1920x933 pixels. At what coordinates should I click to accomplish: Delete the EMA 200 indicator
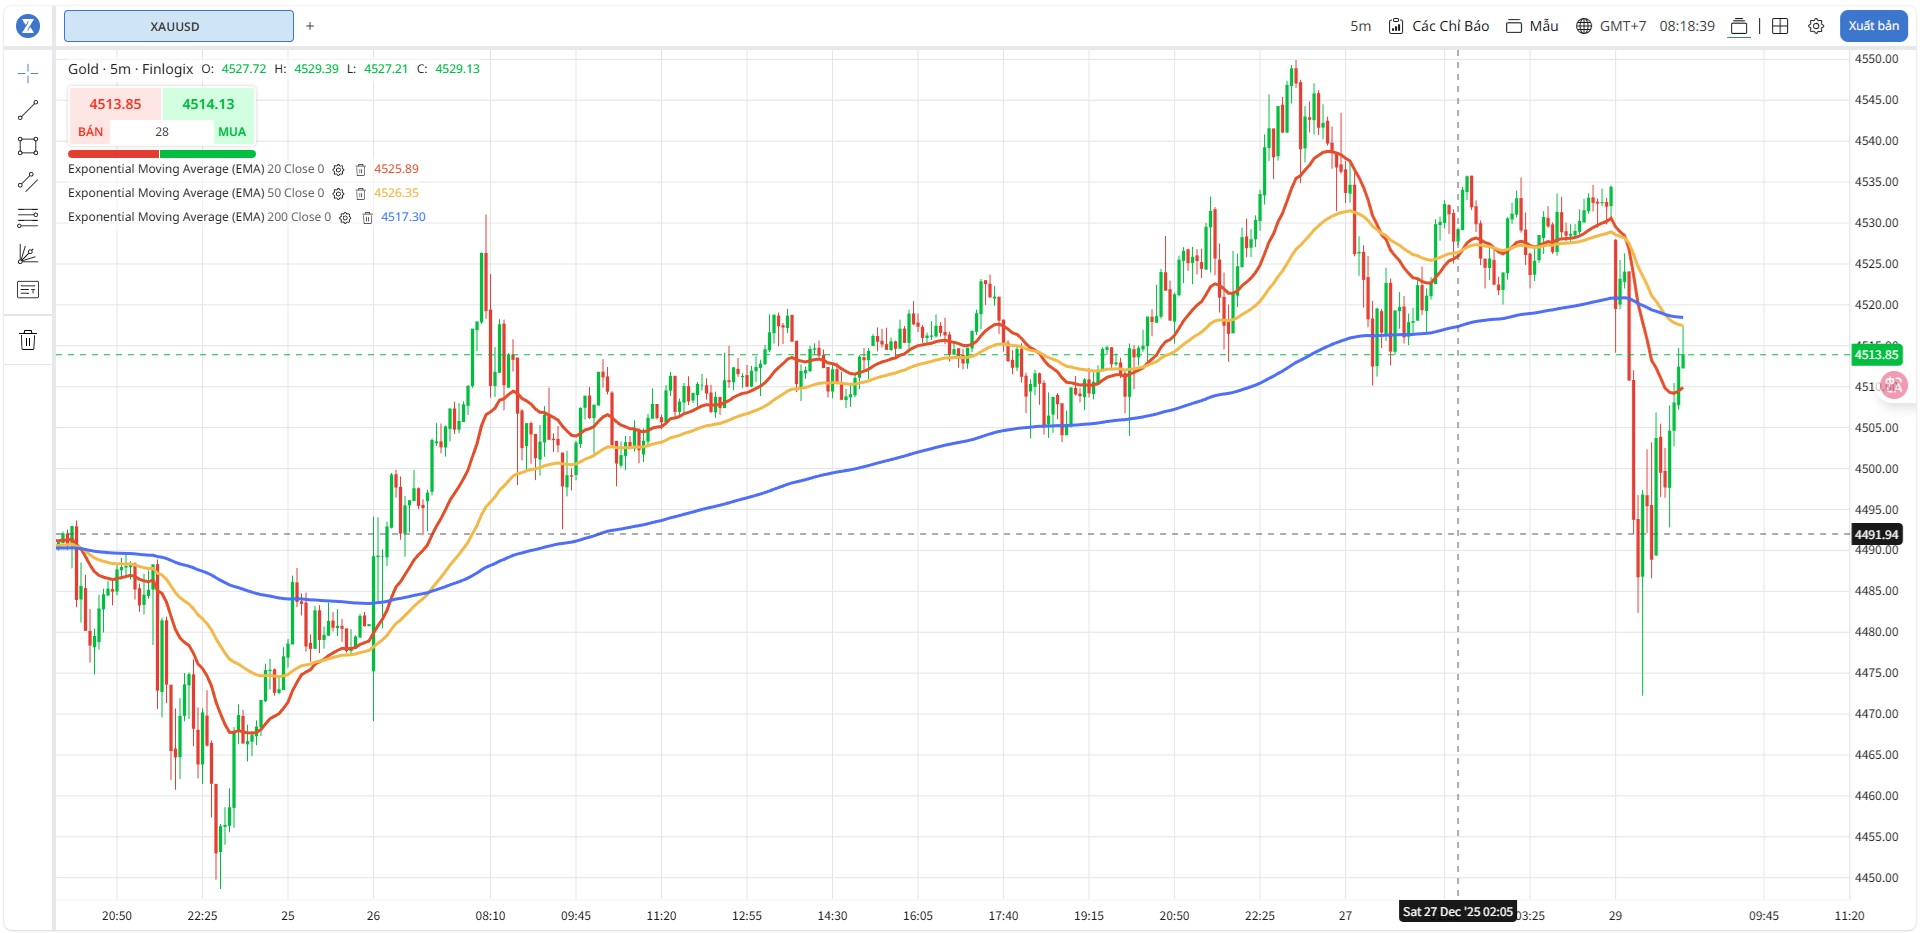(367, 218)
